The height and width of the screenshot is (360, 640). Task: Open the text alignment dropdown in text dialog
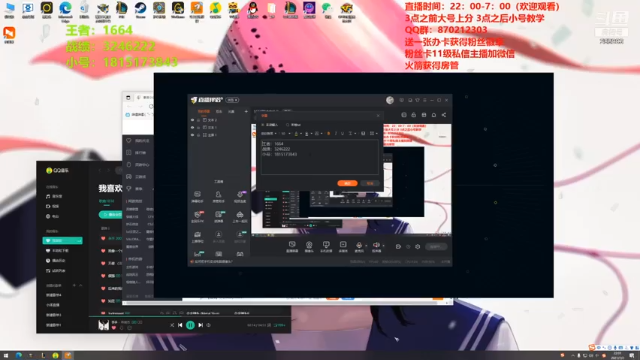click(x=352, y=133)
